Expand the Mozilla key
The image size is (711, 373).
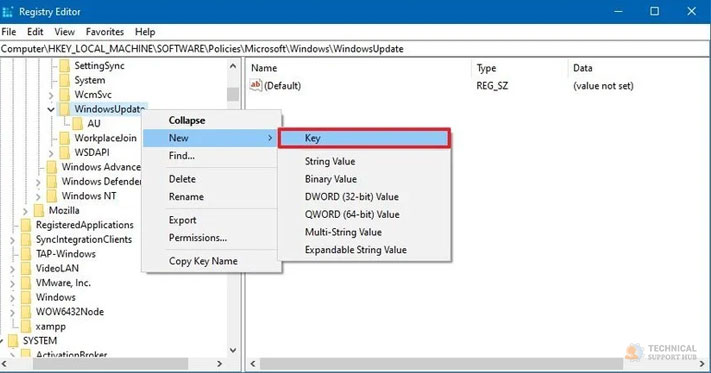click(25, 211)
